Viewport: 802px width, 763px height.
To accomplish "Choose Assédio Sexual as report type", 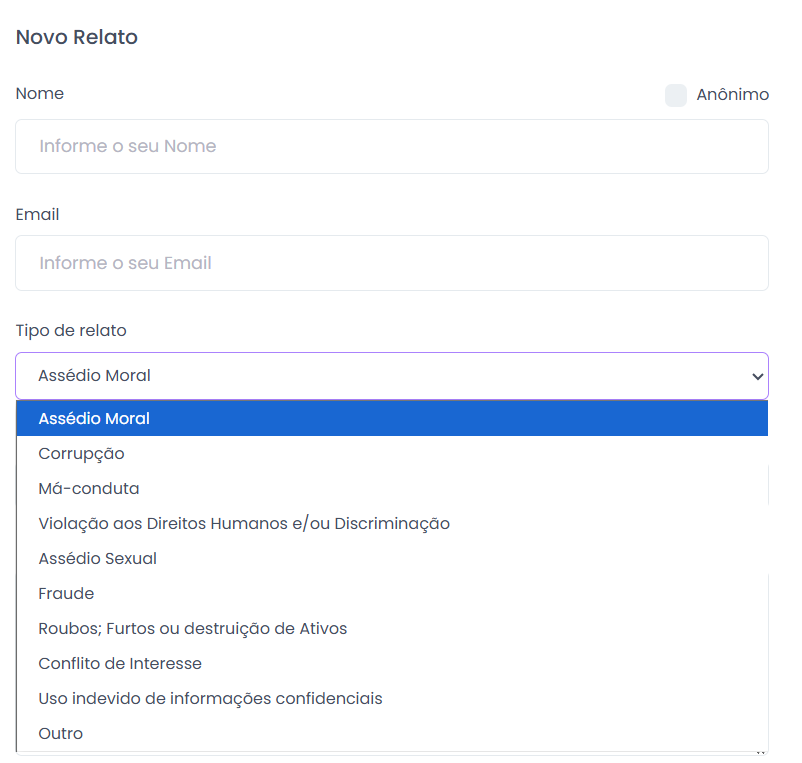I will point(98,559).
